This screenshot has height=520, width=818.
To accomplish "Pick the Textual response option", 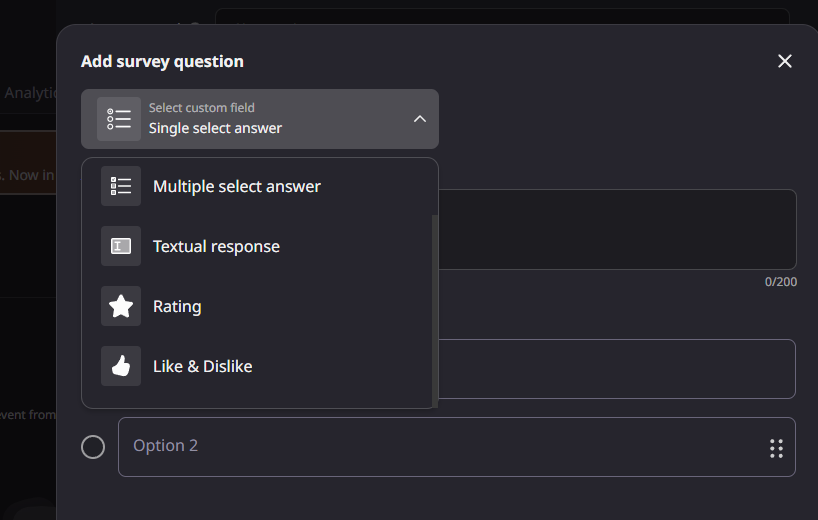I will pyautogui.click(x=216, y=246).
